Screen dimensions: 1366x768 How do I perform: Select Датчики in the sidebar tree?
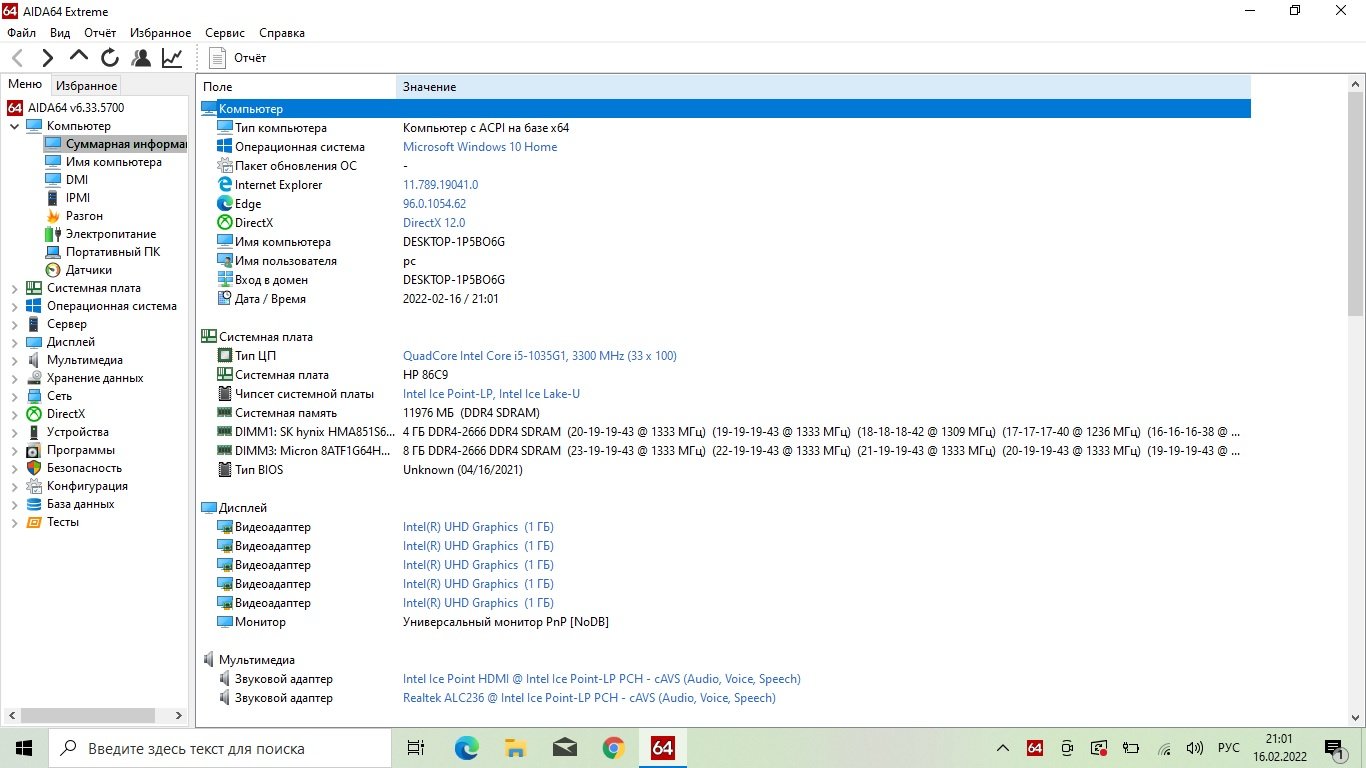88,270
